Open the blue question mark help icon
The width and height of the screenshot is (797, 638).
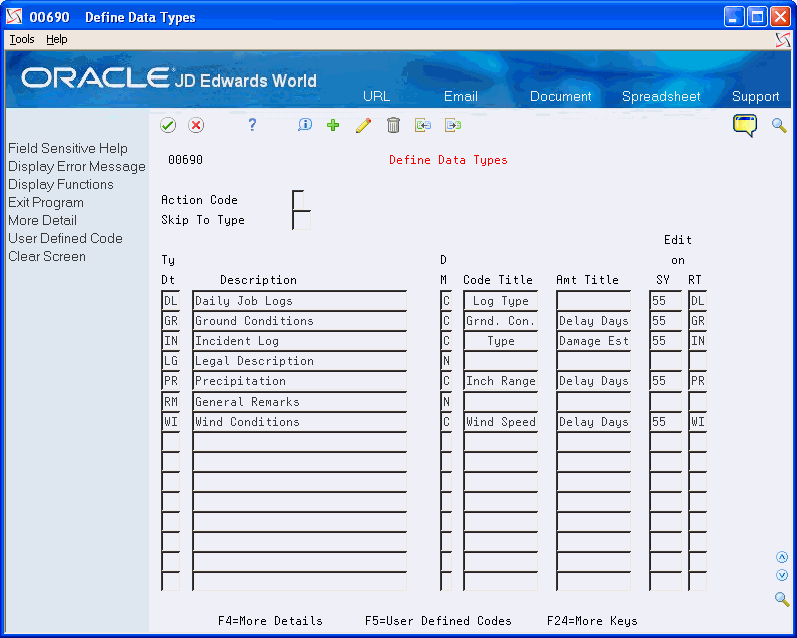(252, 125)
